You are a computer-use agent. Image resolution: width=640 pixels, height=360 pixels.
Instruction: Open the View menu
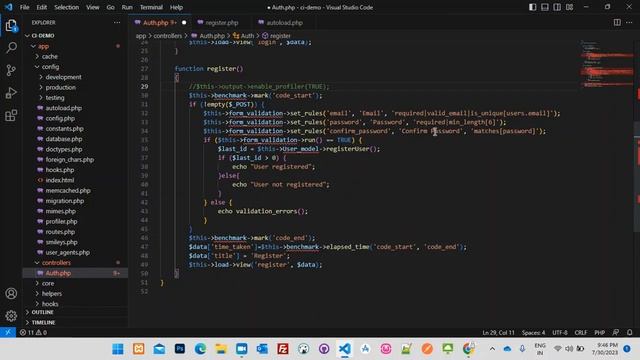click(x=93, y=7)
